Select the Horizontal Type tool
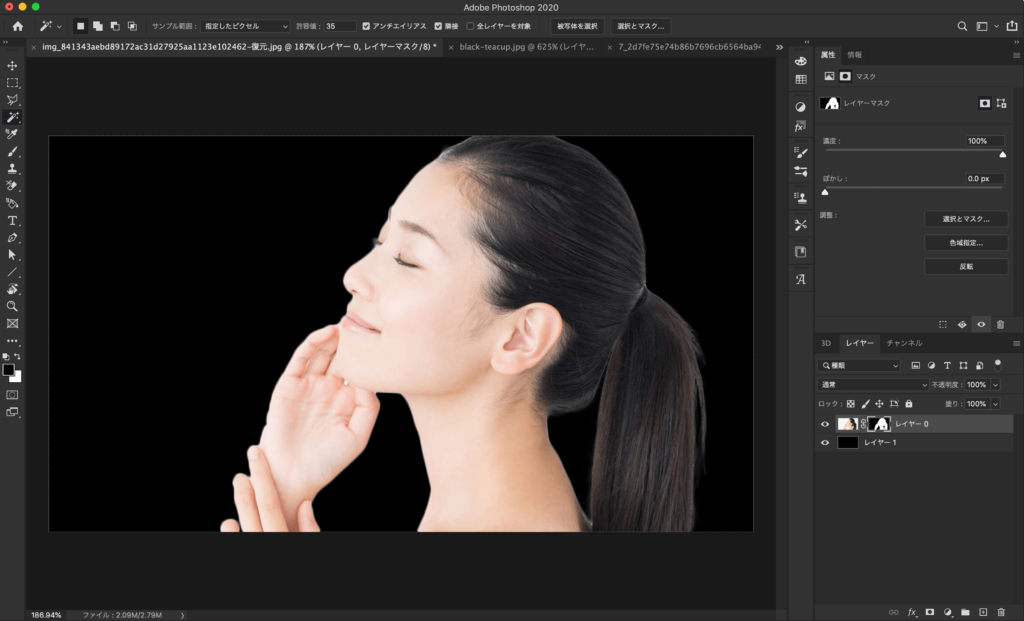The height and width of the screenshot is (621, 1024). 12,221
